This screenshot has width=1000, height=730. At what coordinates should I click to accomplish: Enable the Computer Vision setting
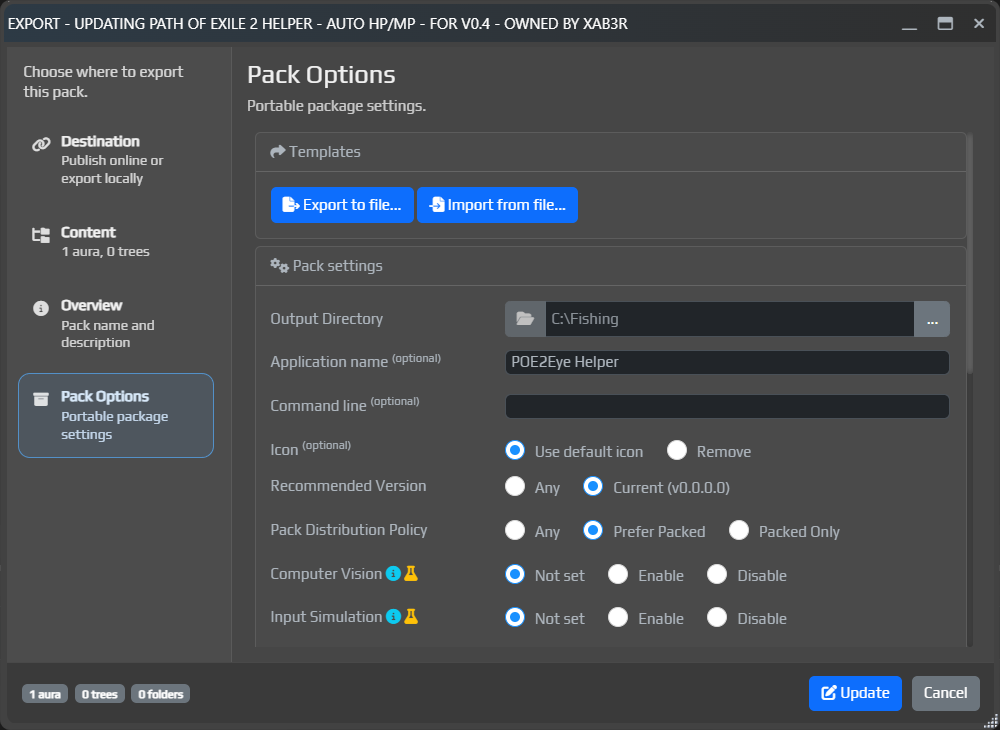click(618, 574)
